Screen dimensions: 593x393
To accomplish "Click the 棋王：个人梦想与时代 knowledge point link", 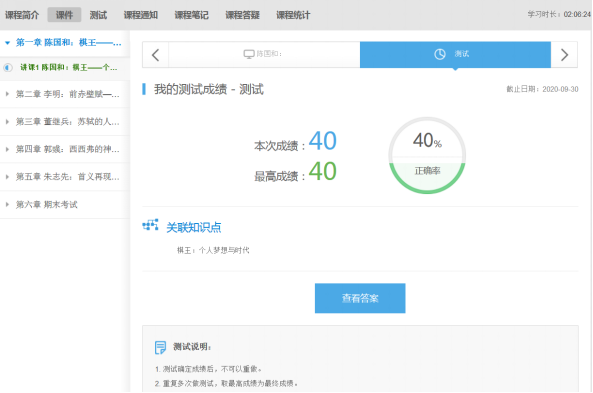I will click(x=213, y=250).
